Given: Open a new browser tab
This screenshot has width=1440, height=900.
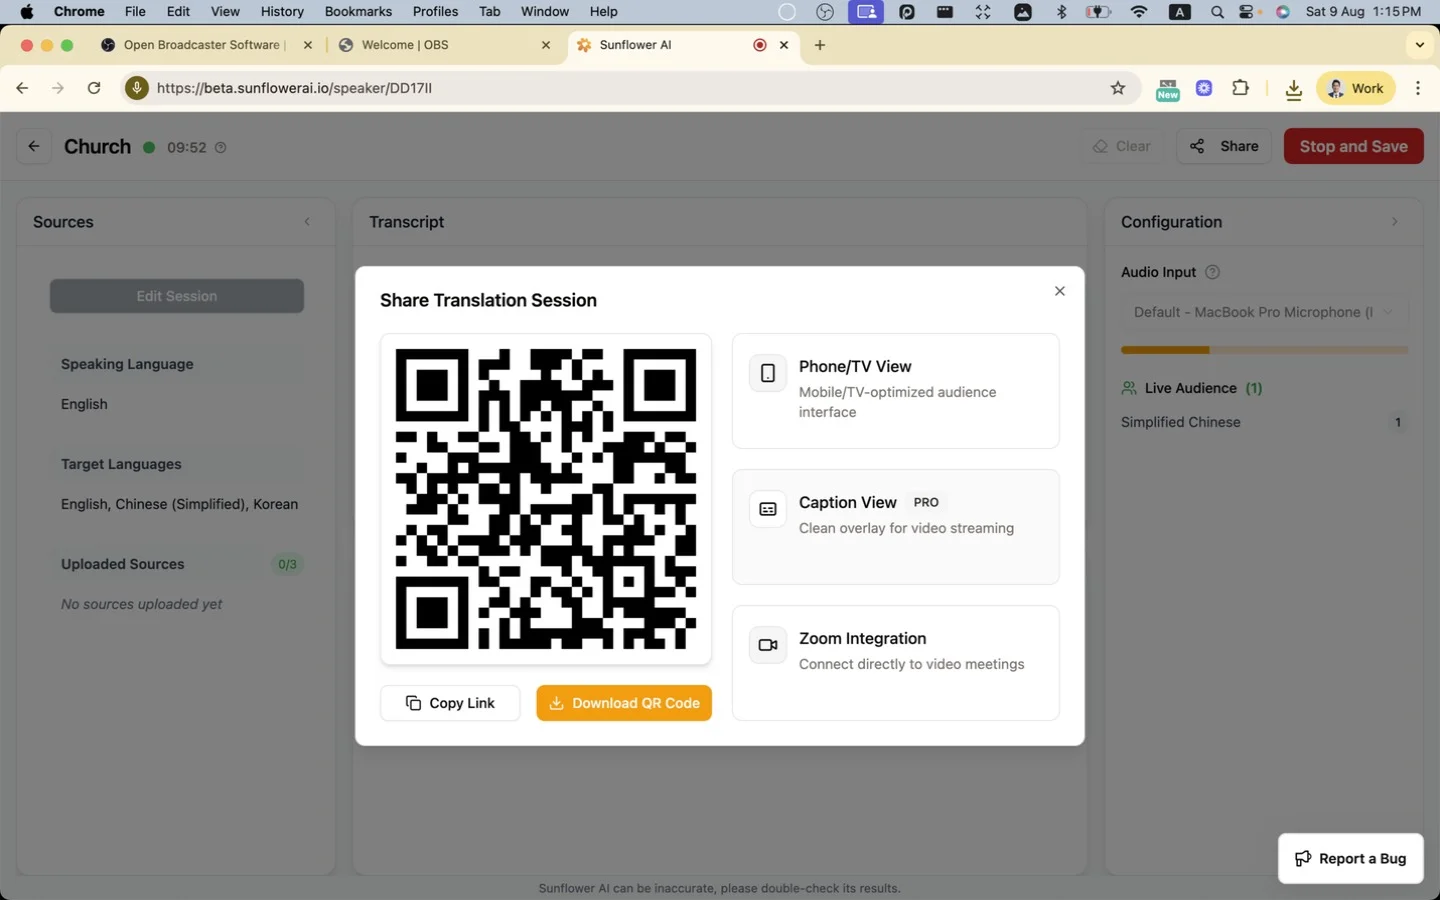Looking at the screenshot, I should (x=820, y=45).
